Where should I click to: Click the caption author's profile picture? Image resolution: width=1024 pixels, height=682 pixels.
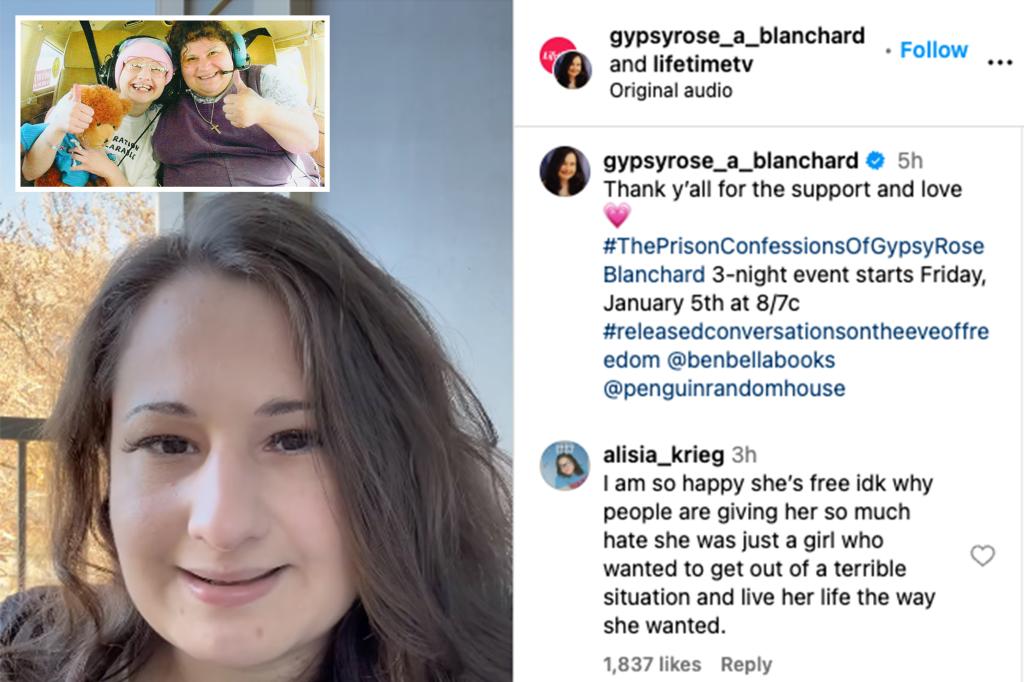(x=565, y=171)
